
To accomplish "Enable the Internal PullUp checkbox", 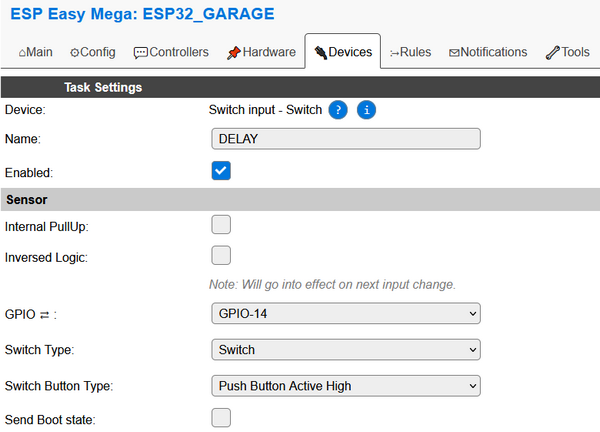I will click(x=221, y=224).
